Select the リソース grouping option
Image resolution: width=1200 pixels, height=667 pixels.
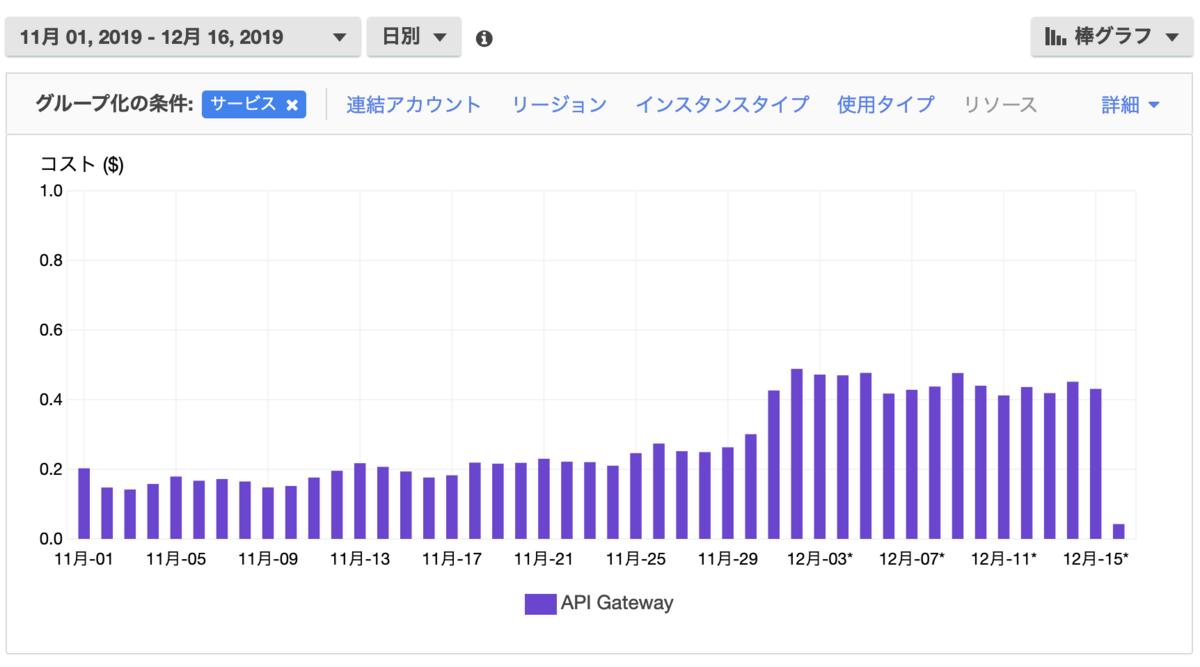(x=1000, y=104)
